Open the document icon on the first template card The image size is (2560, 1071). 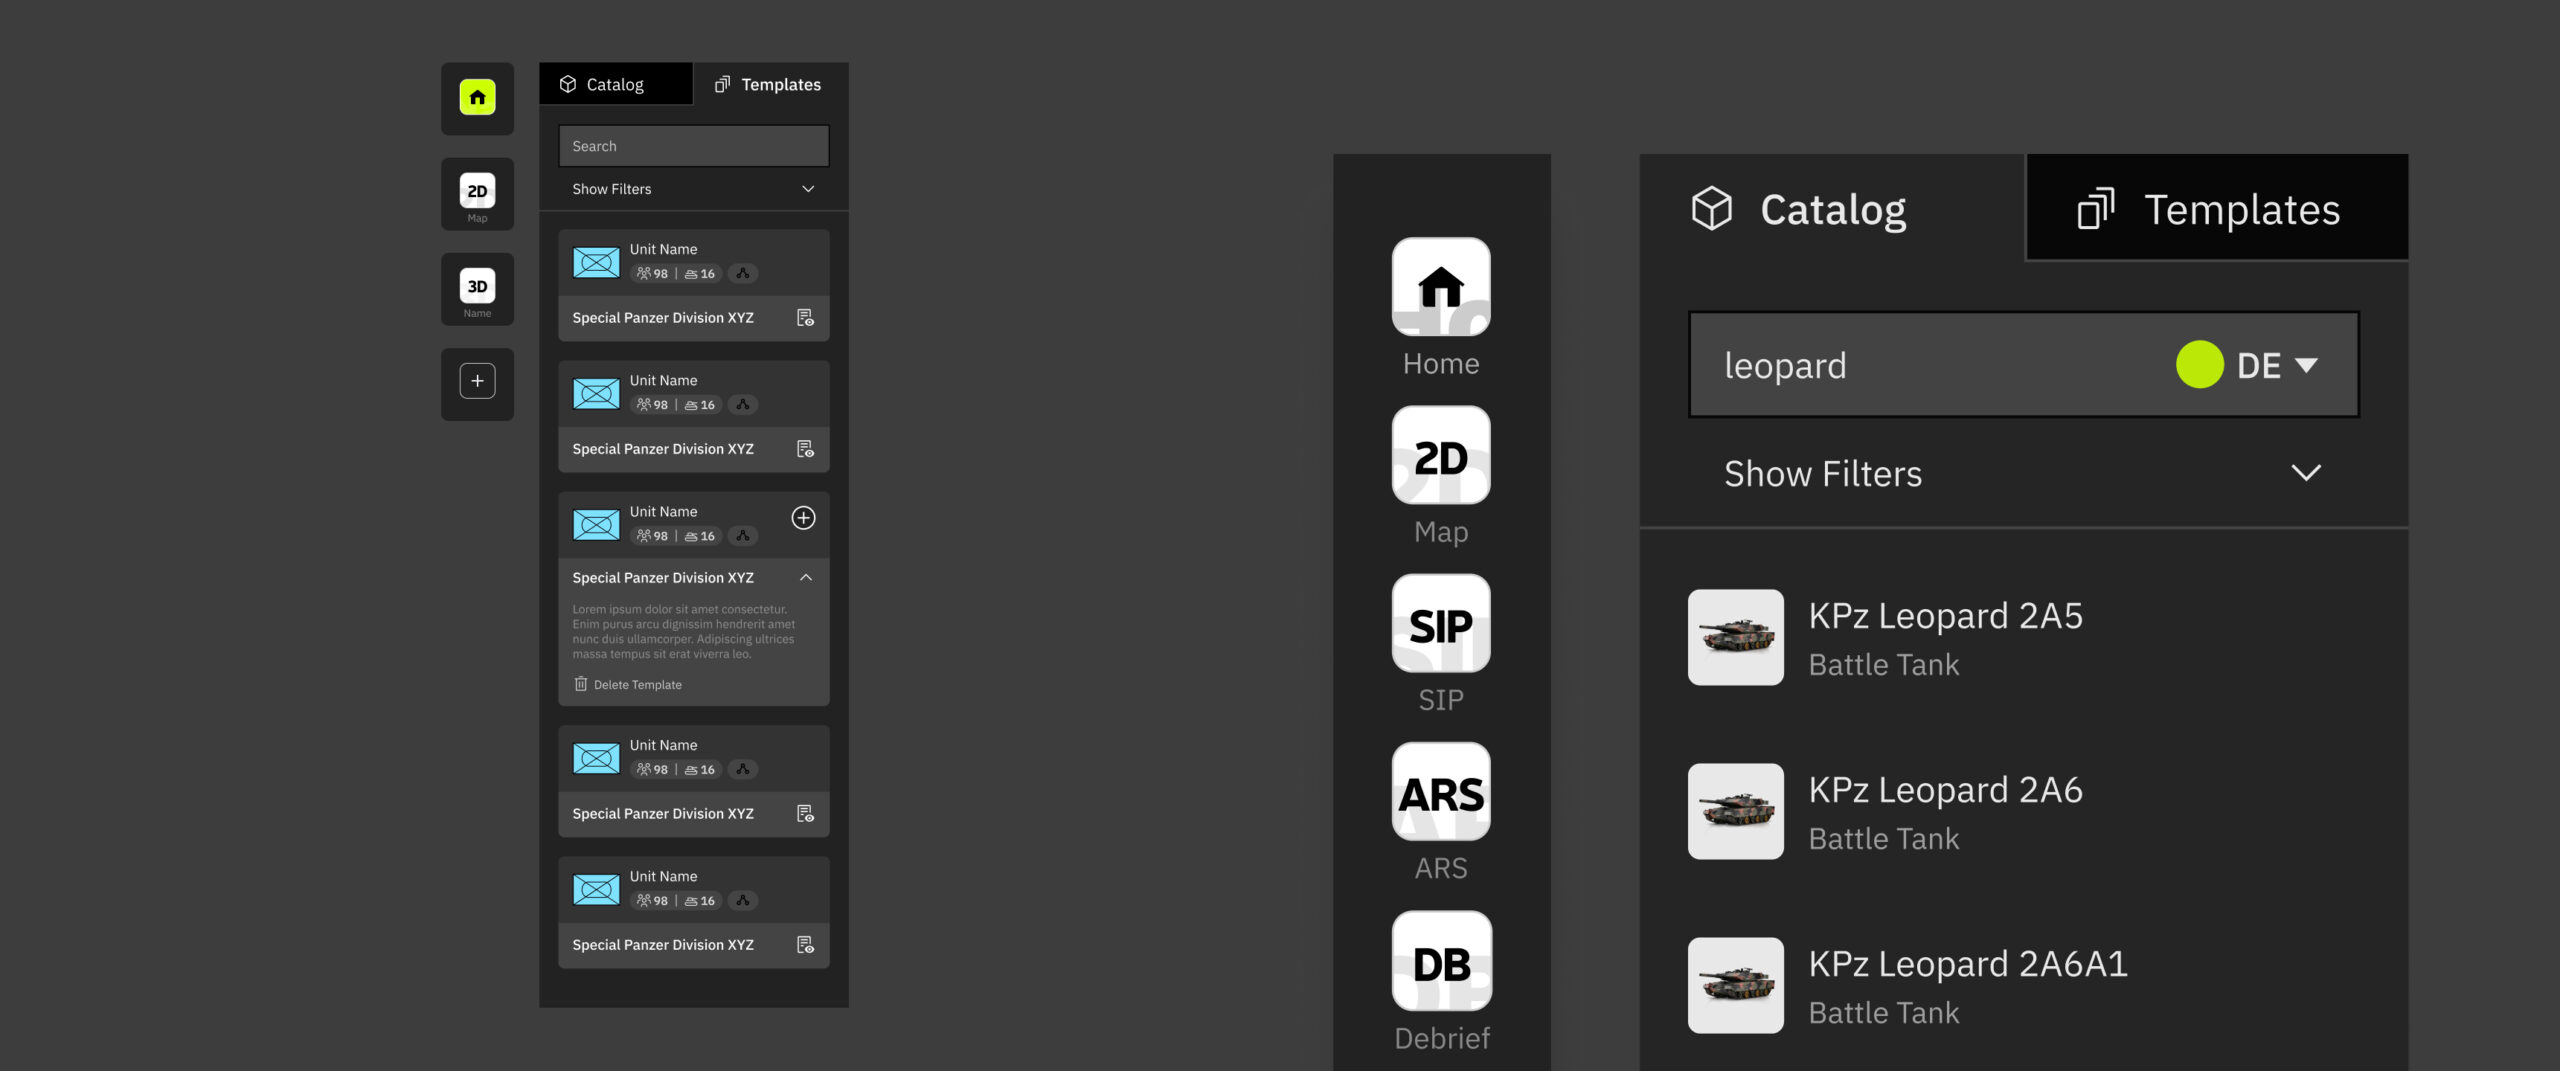[x=805, y=318]
